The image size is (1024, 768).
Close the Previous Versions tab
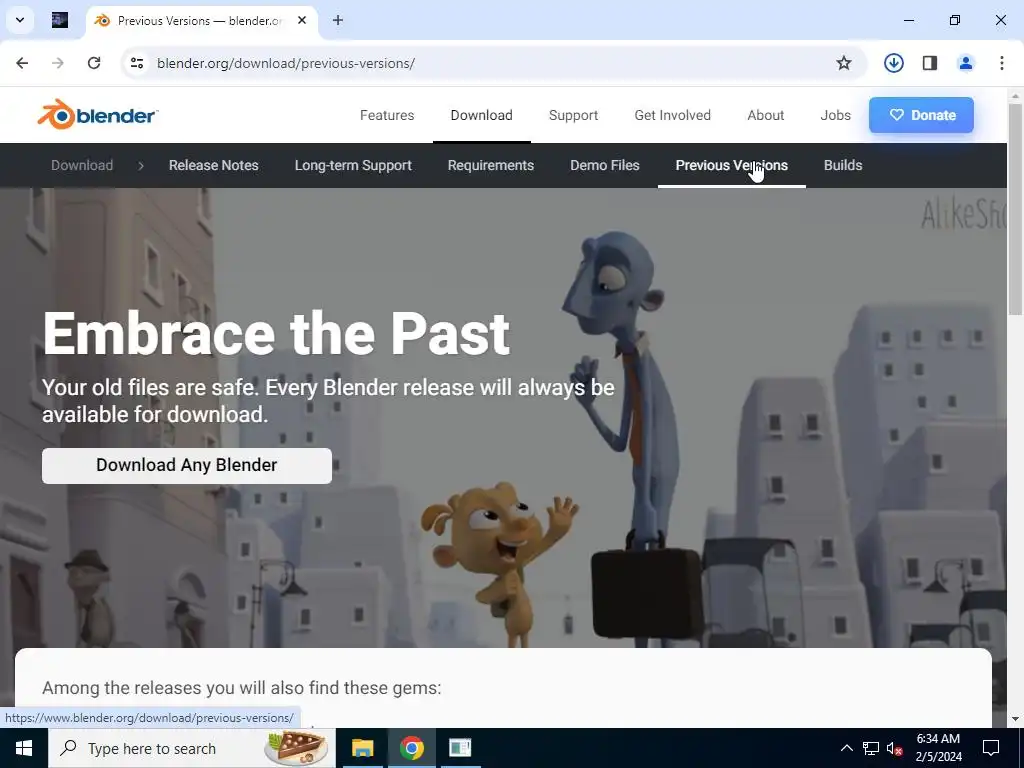click(302, 20)
